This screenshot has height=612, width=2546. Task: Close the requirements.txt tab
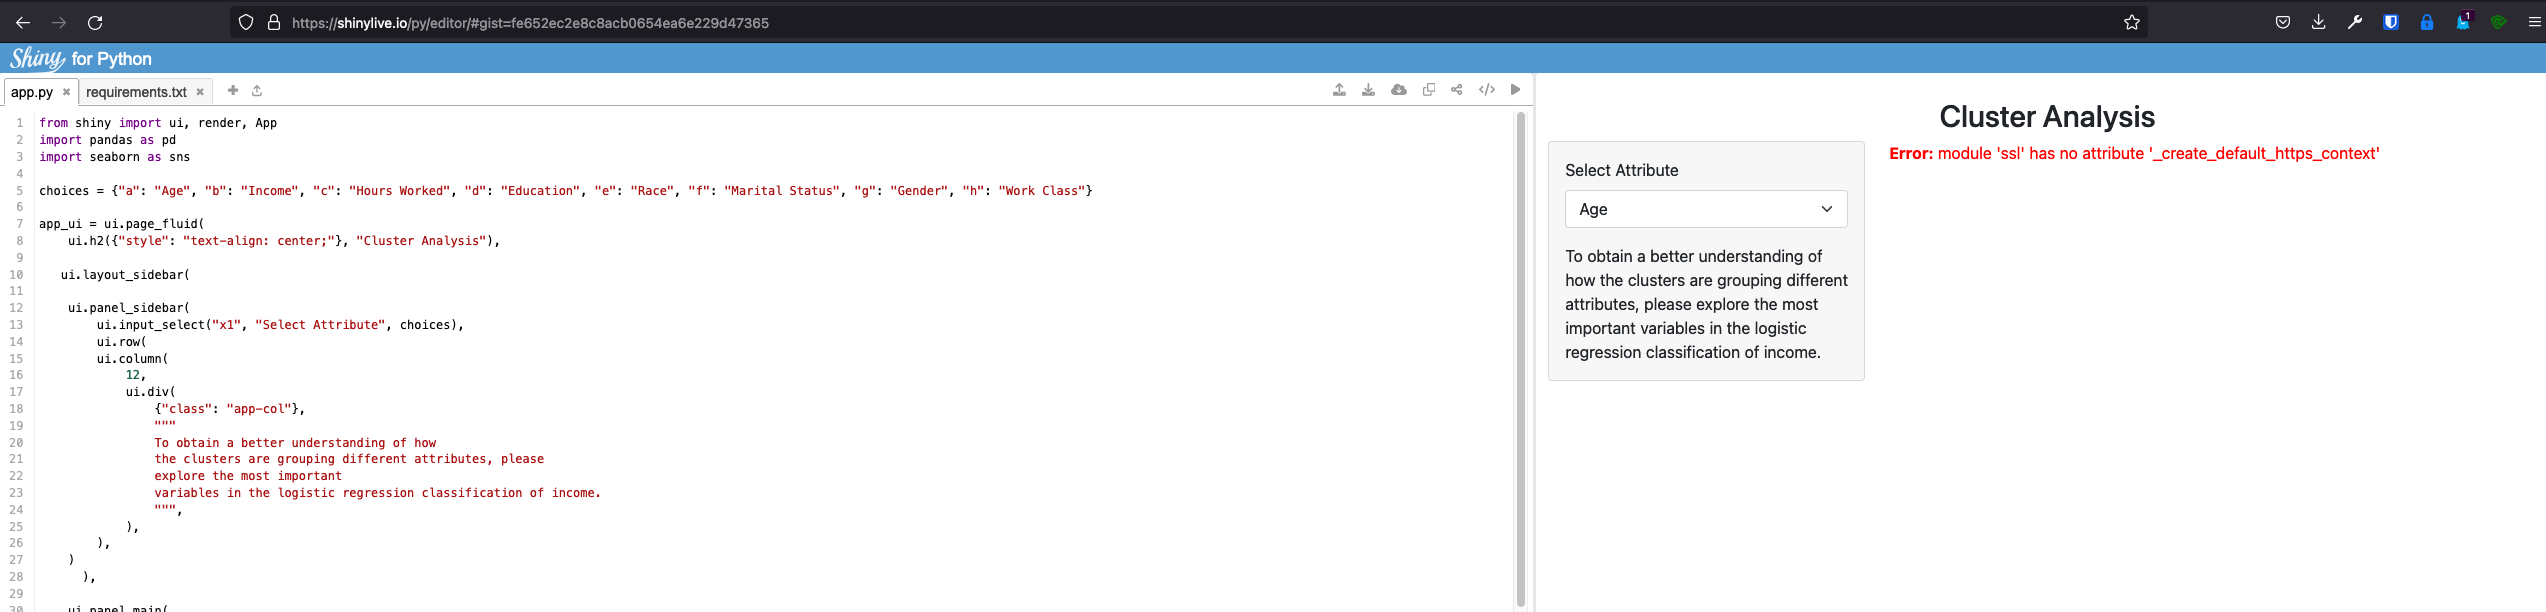200,92
